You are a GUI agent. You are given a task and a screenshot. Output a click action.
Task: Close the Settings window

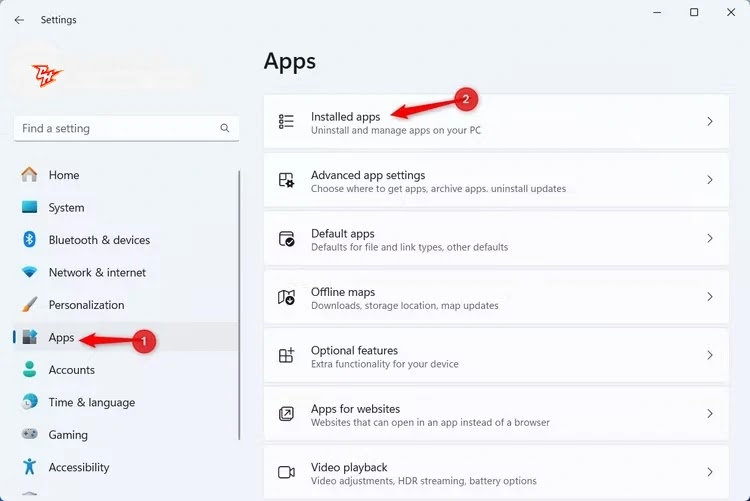(731, 12)
